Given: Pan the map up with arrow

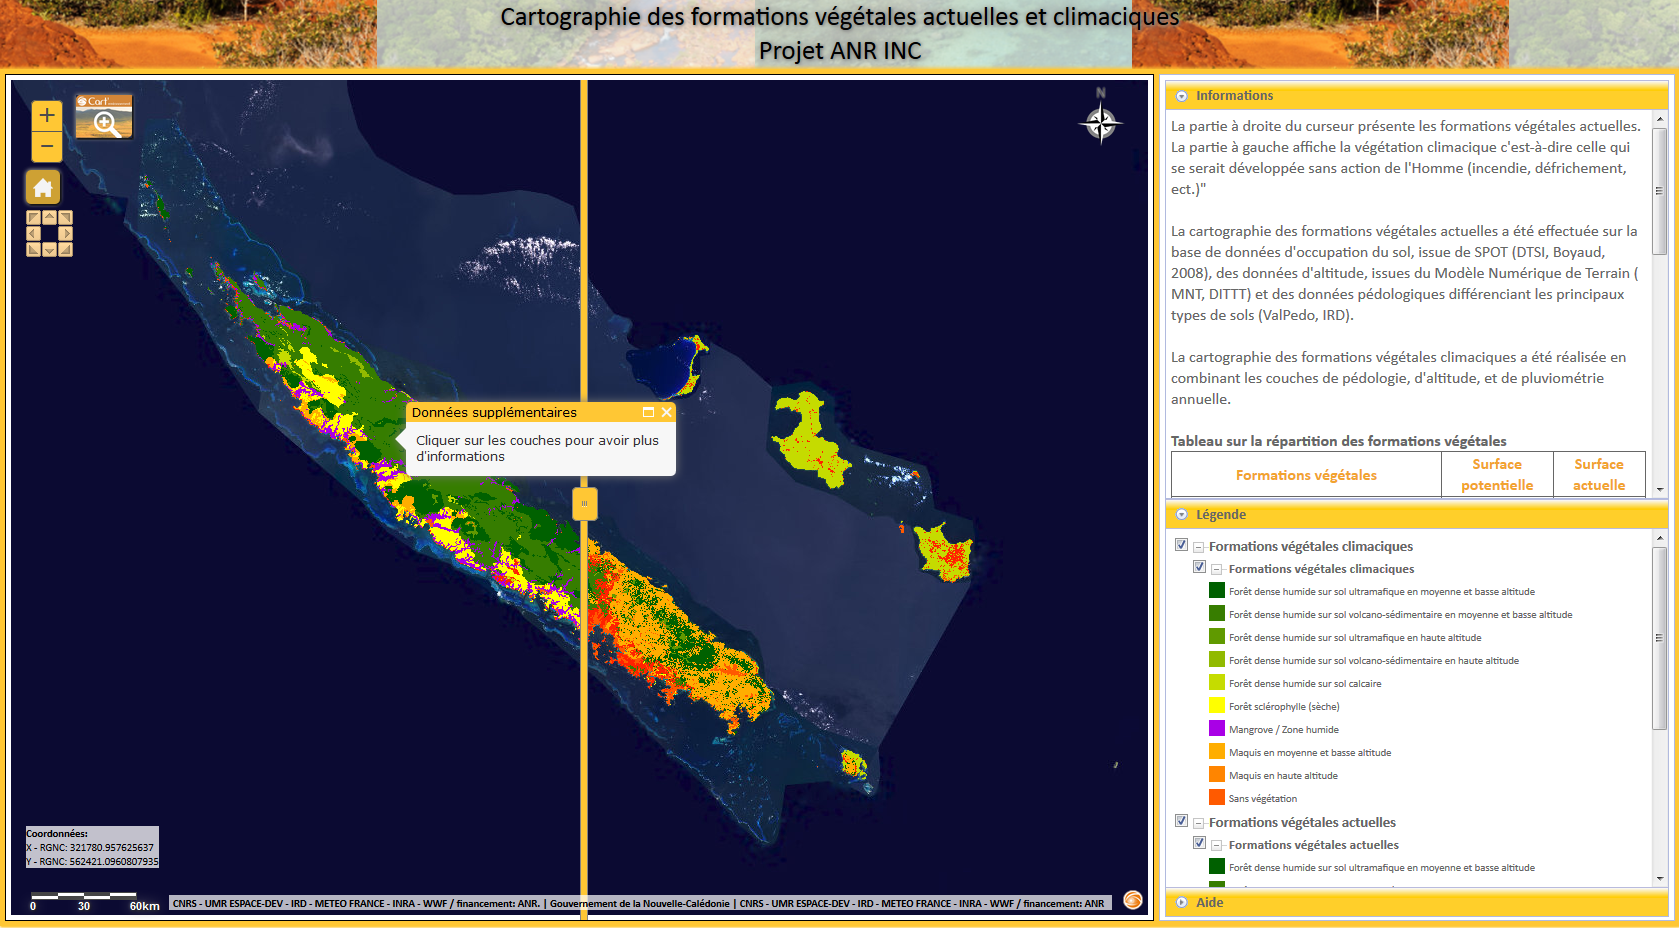Looking at the screenshot, I should tap(49, 217).
